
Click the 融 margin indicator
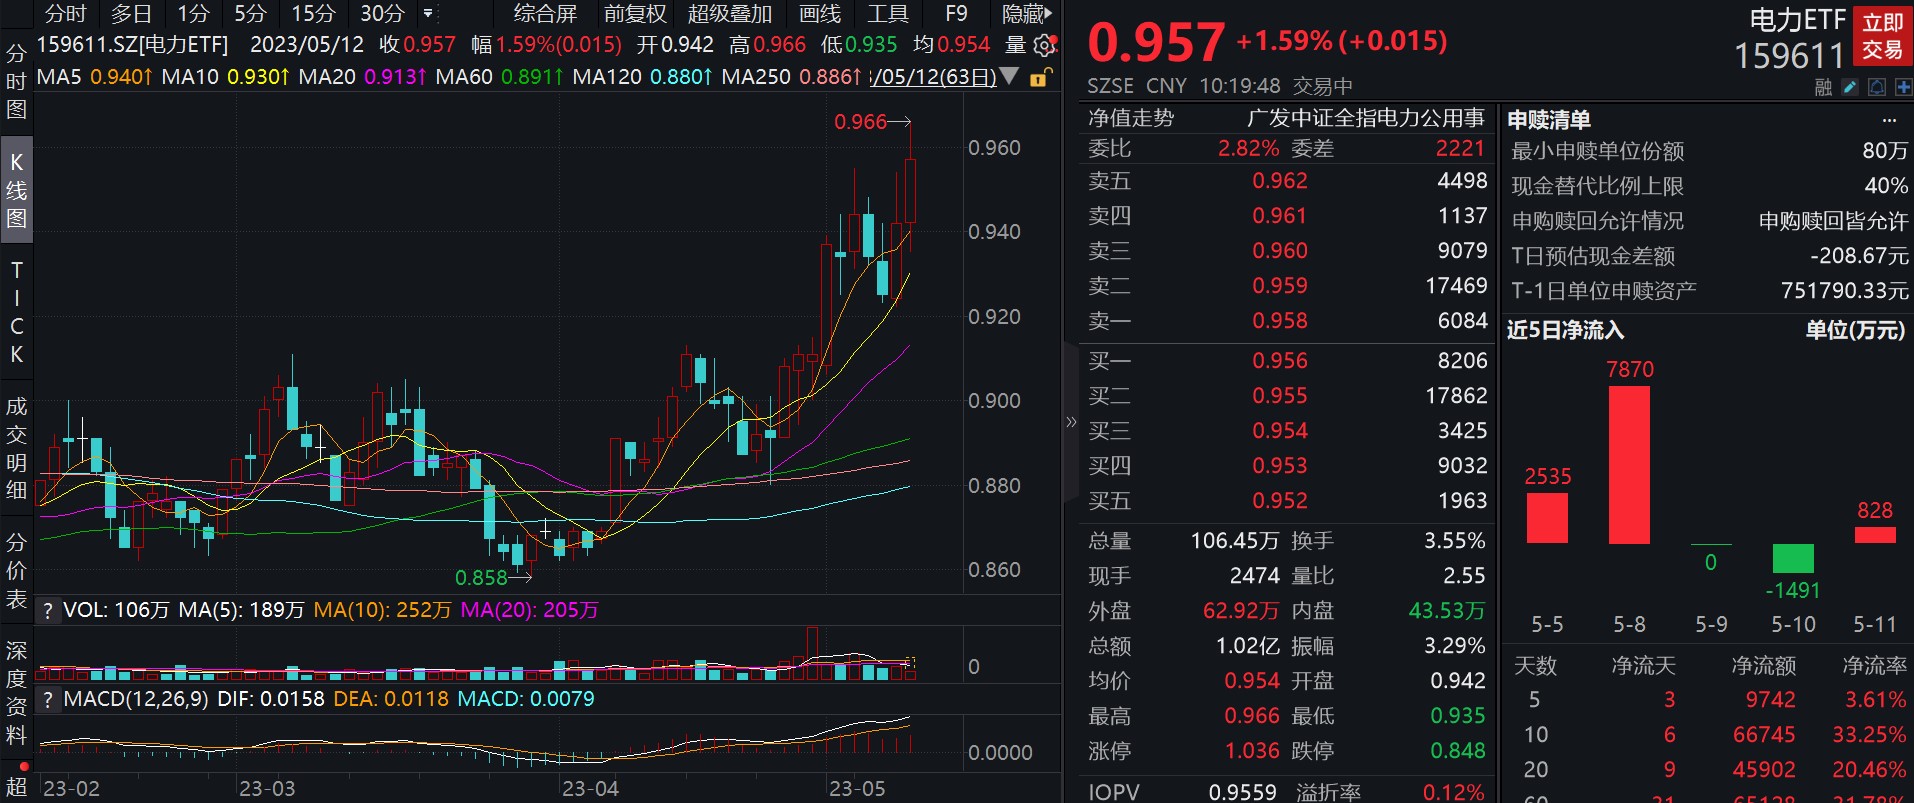(1823, 88)
